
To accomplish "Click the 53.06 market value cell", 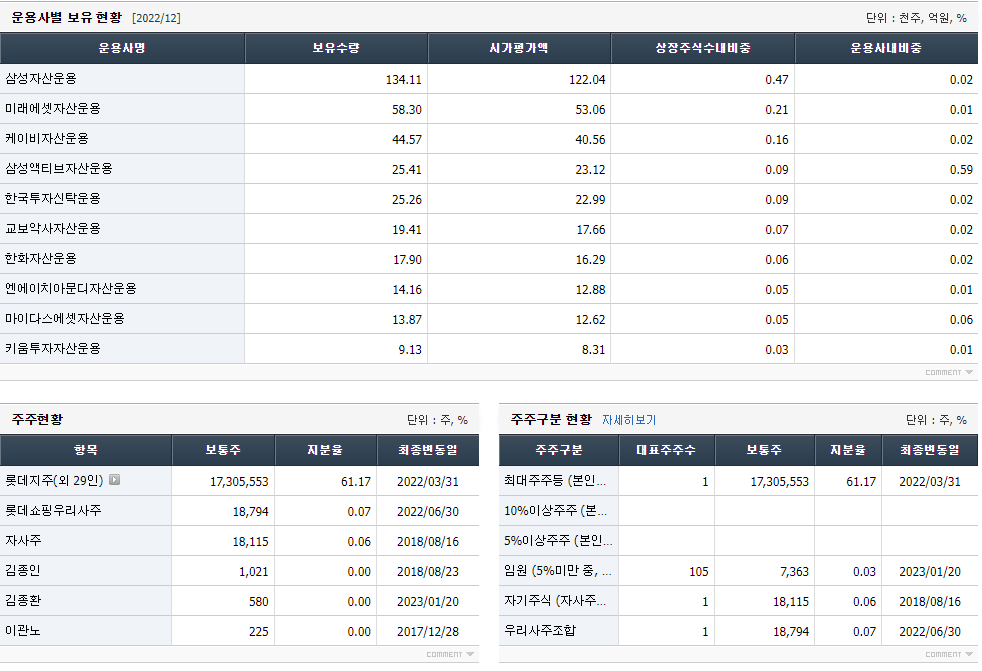I will 590,110.
